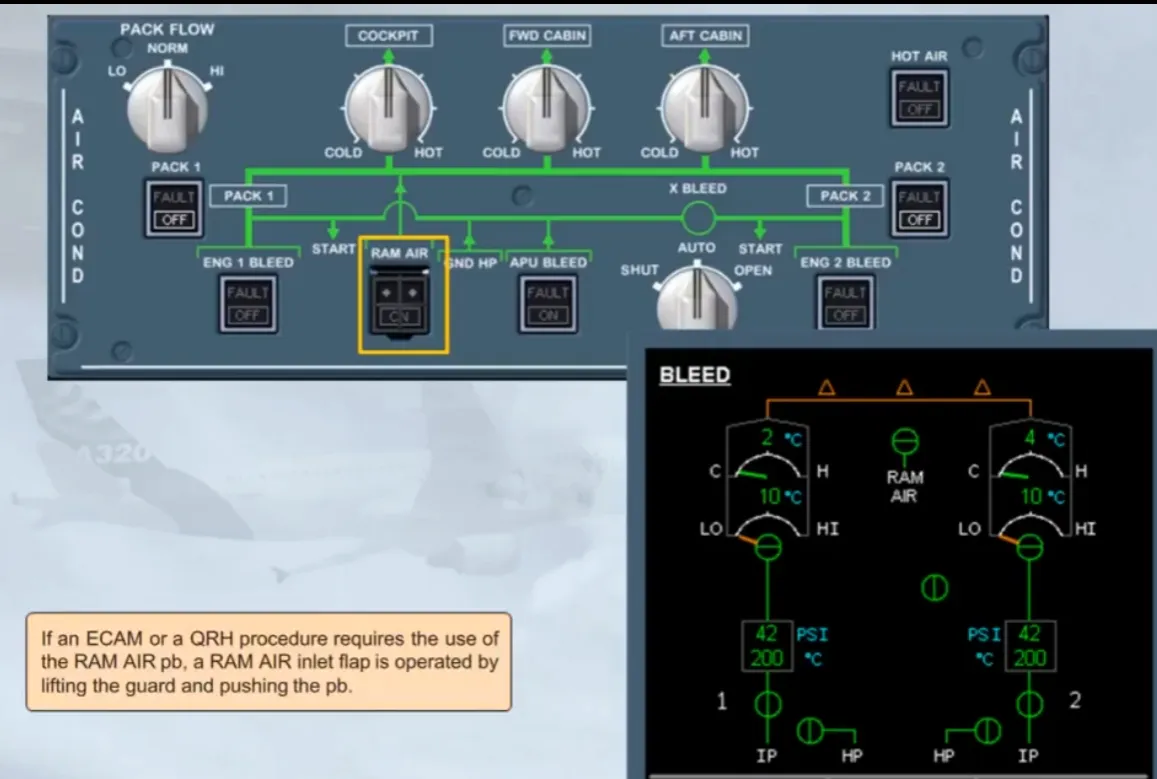Toggle the ENG 1 BLEED pushbutton
This screenshot has width=1157, height=779.
(248, 303)
